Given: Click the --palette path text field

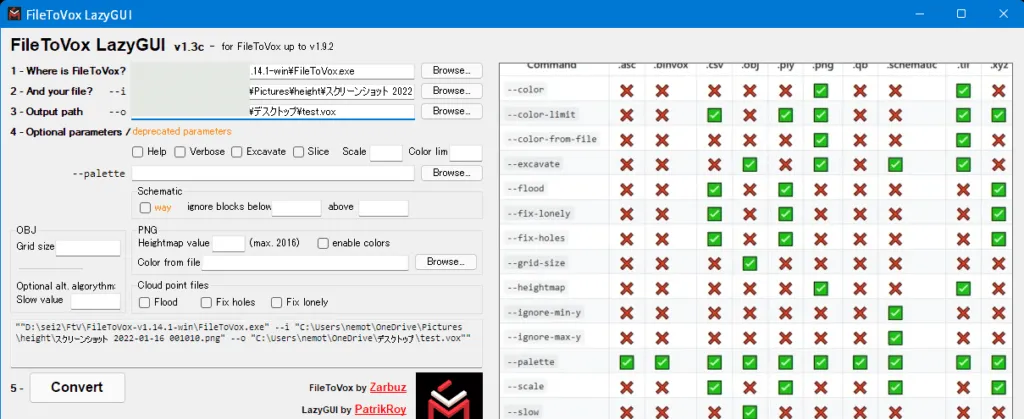Looking at the screenshot, I should [x=273, y=174].
